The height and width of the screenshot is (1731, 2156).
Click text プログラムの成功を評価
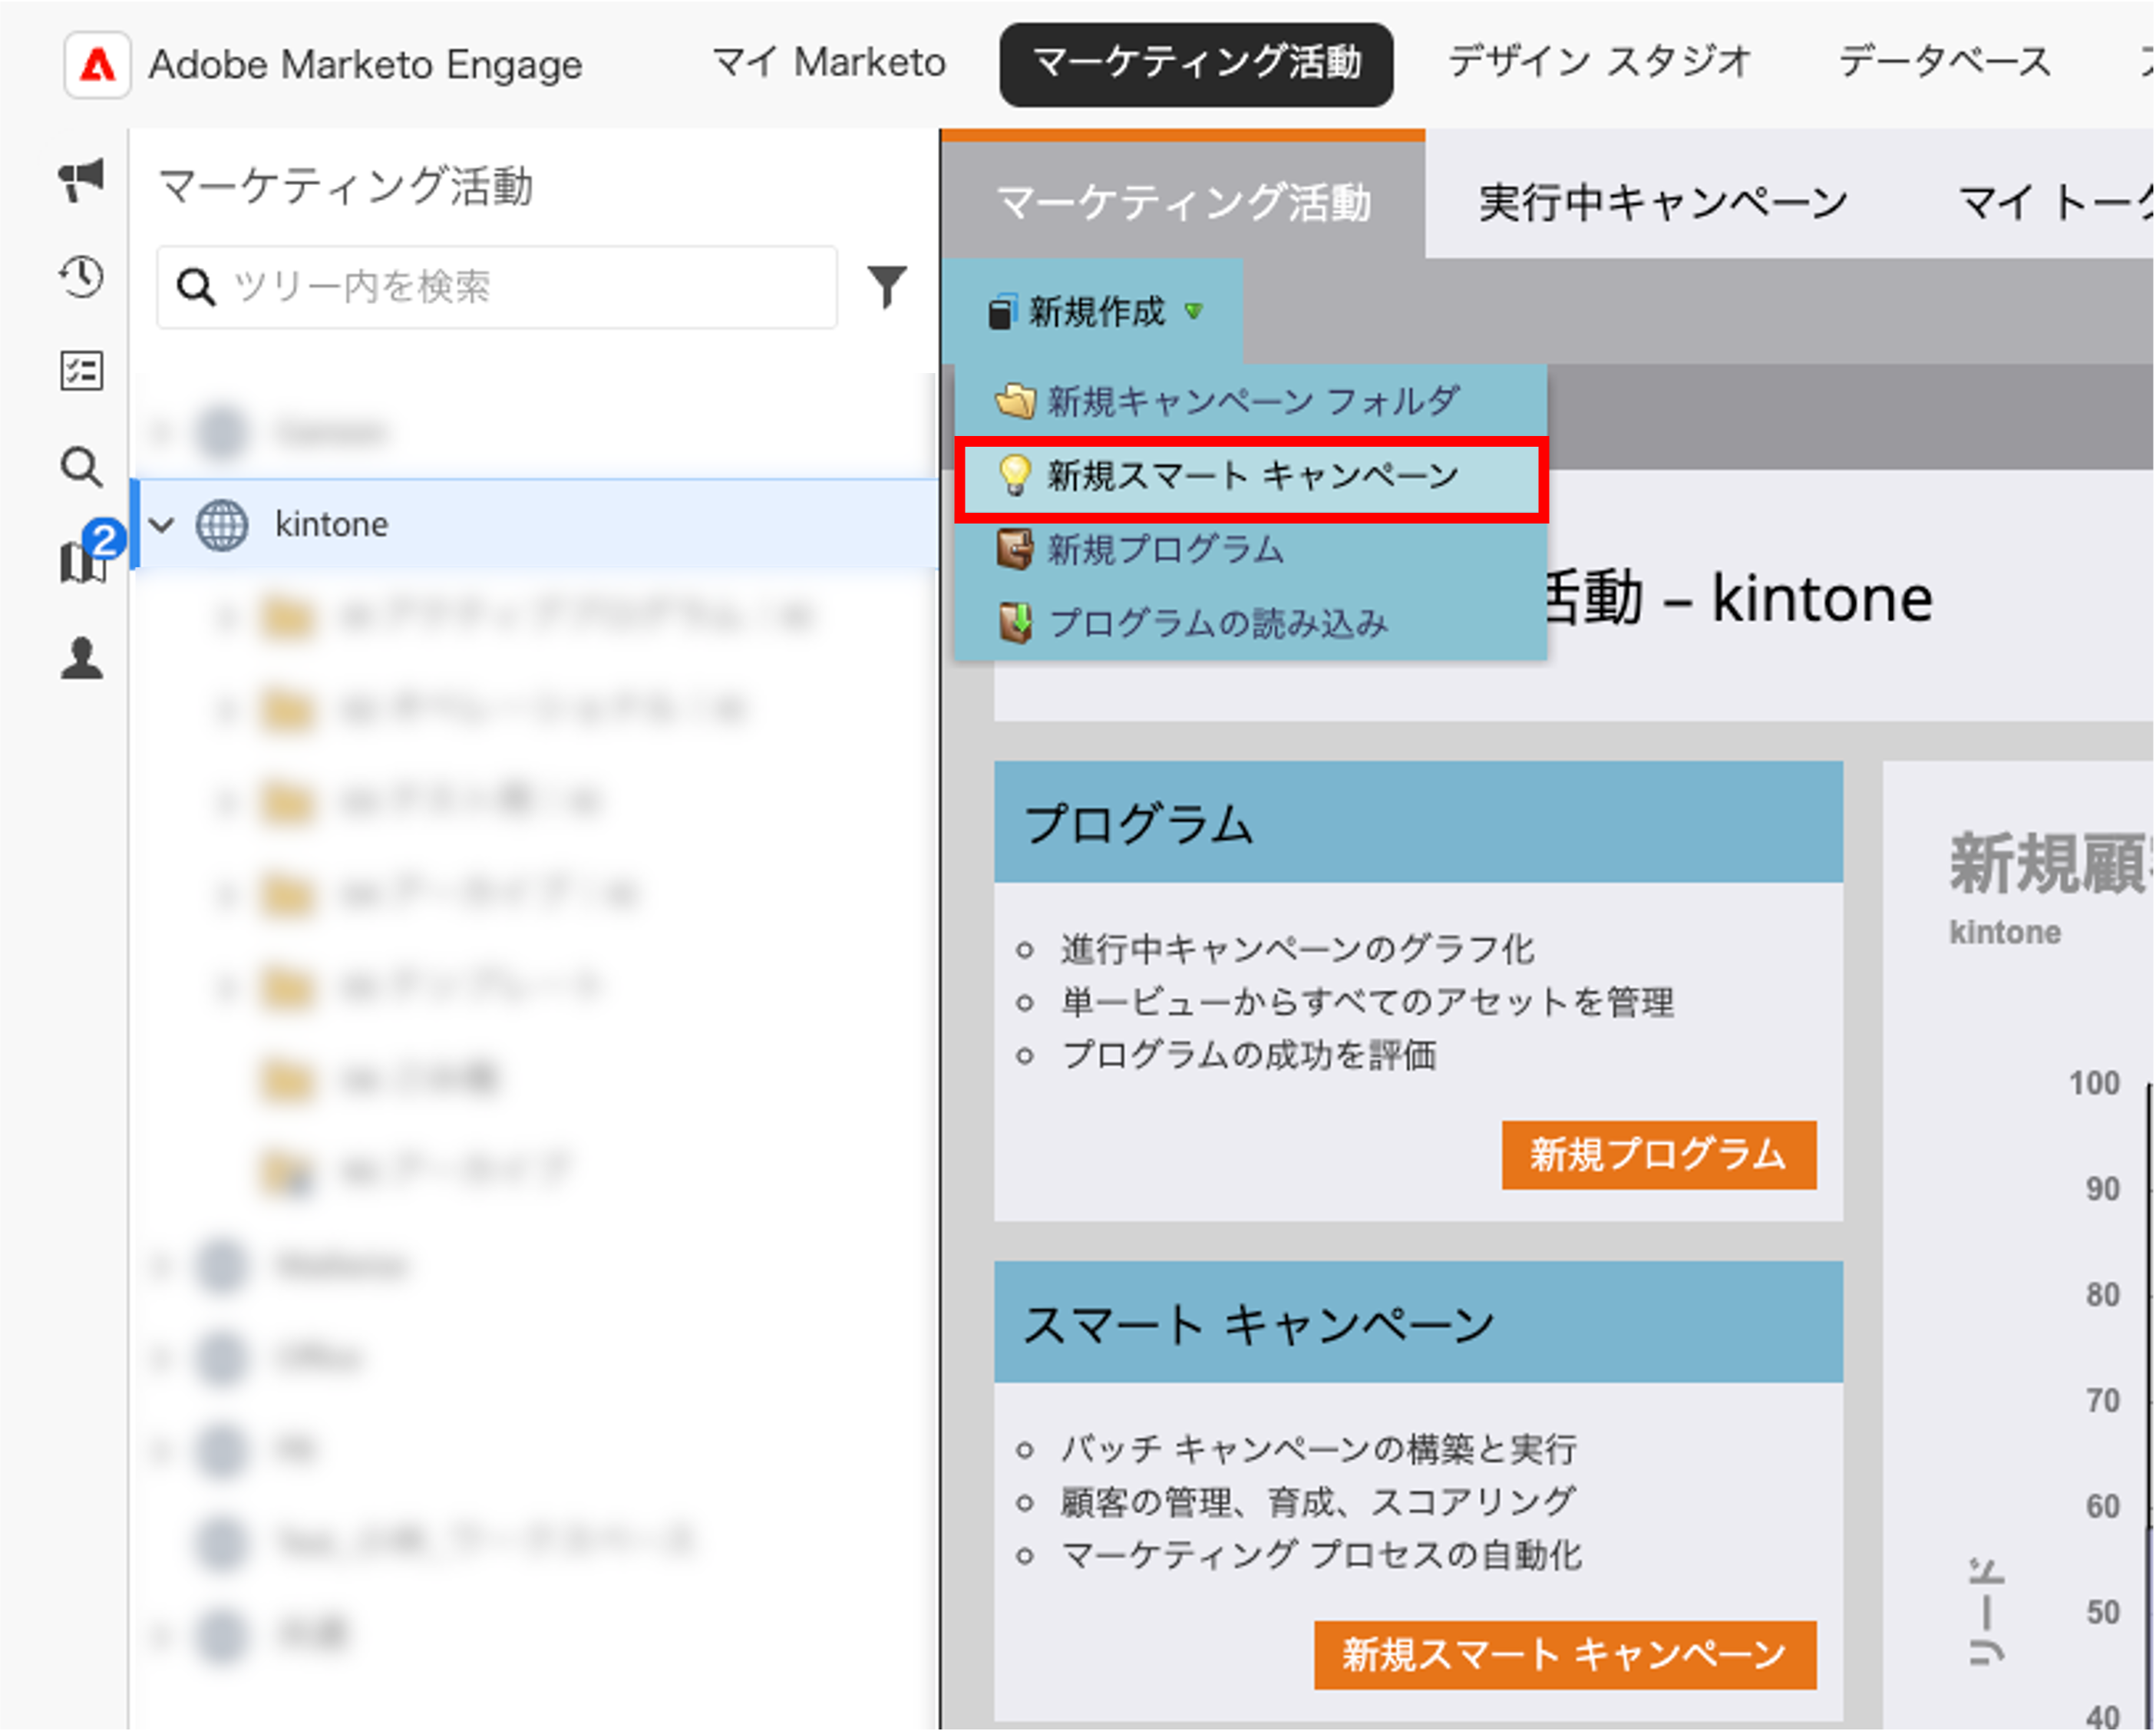[1249, 1056]
